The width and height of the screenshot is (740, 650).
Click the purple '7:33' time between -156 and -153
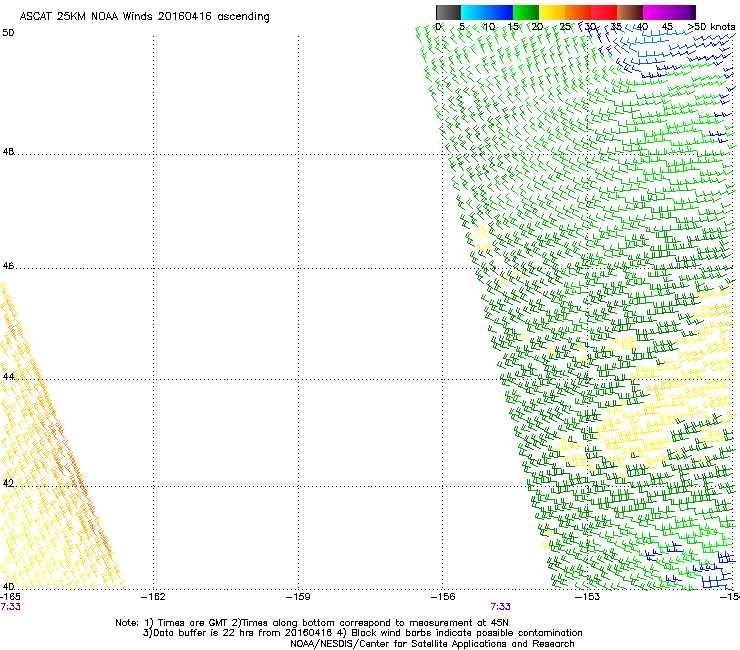[x=500, y=607]
